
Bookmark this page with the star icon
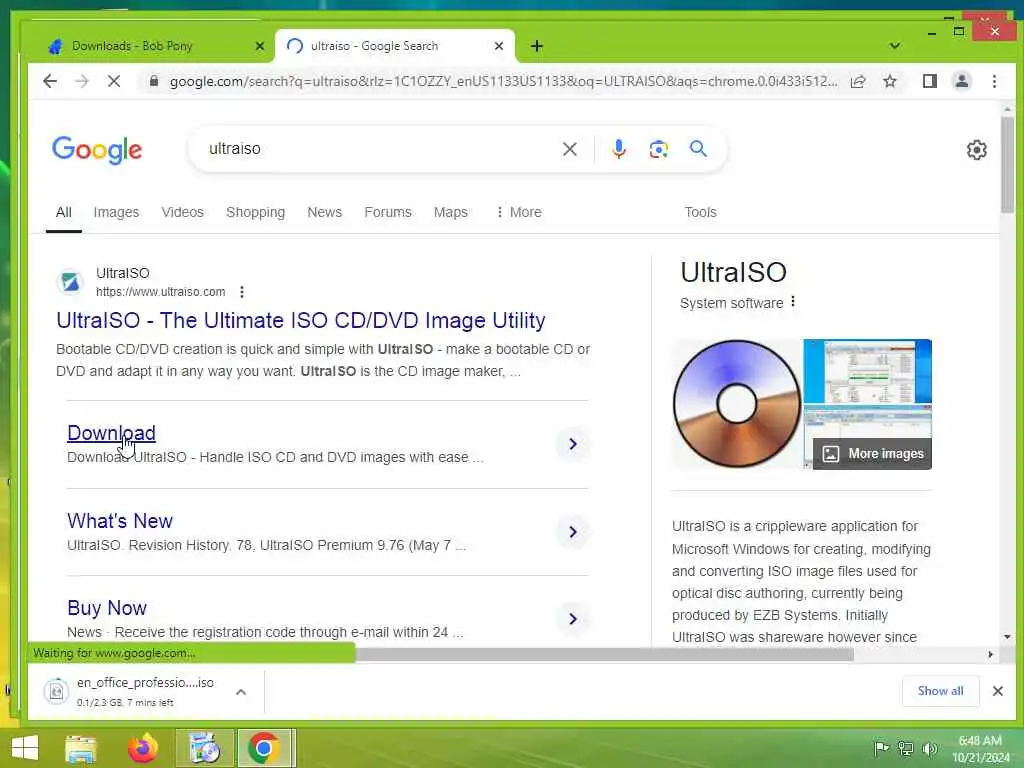pyautogui.click(x=889, y=81)
